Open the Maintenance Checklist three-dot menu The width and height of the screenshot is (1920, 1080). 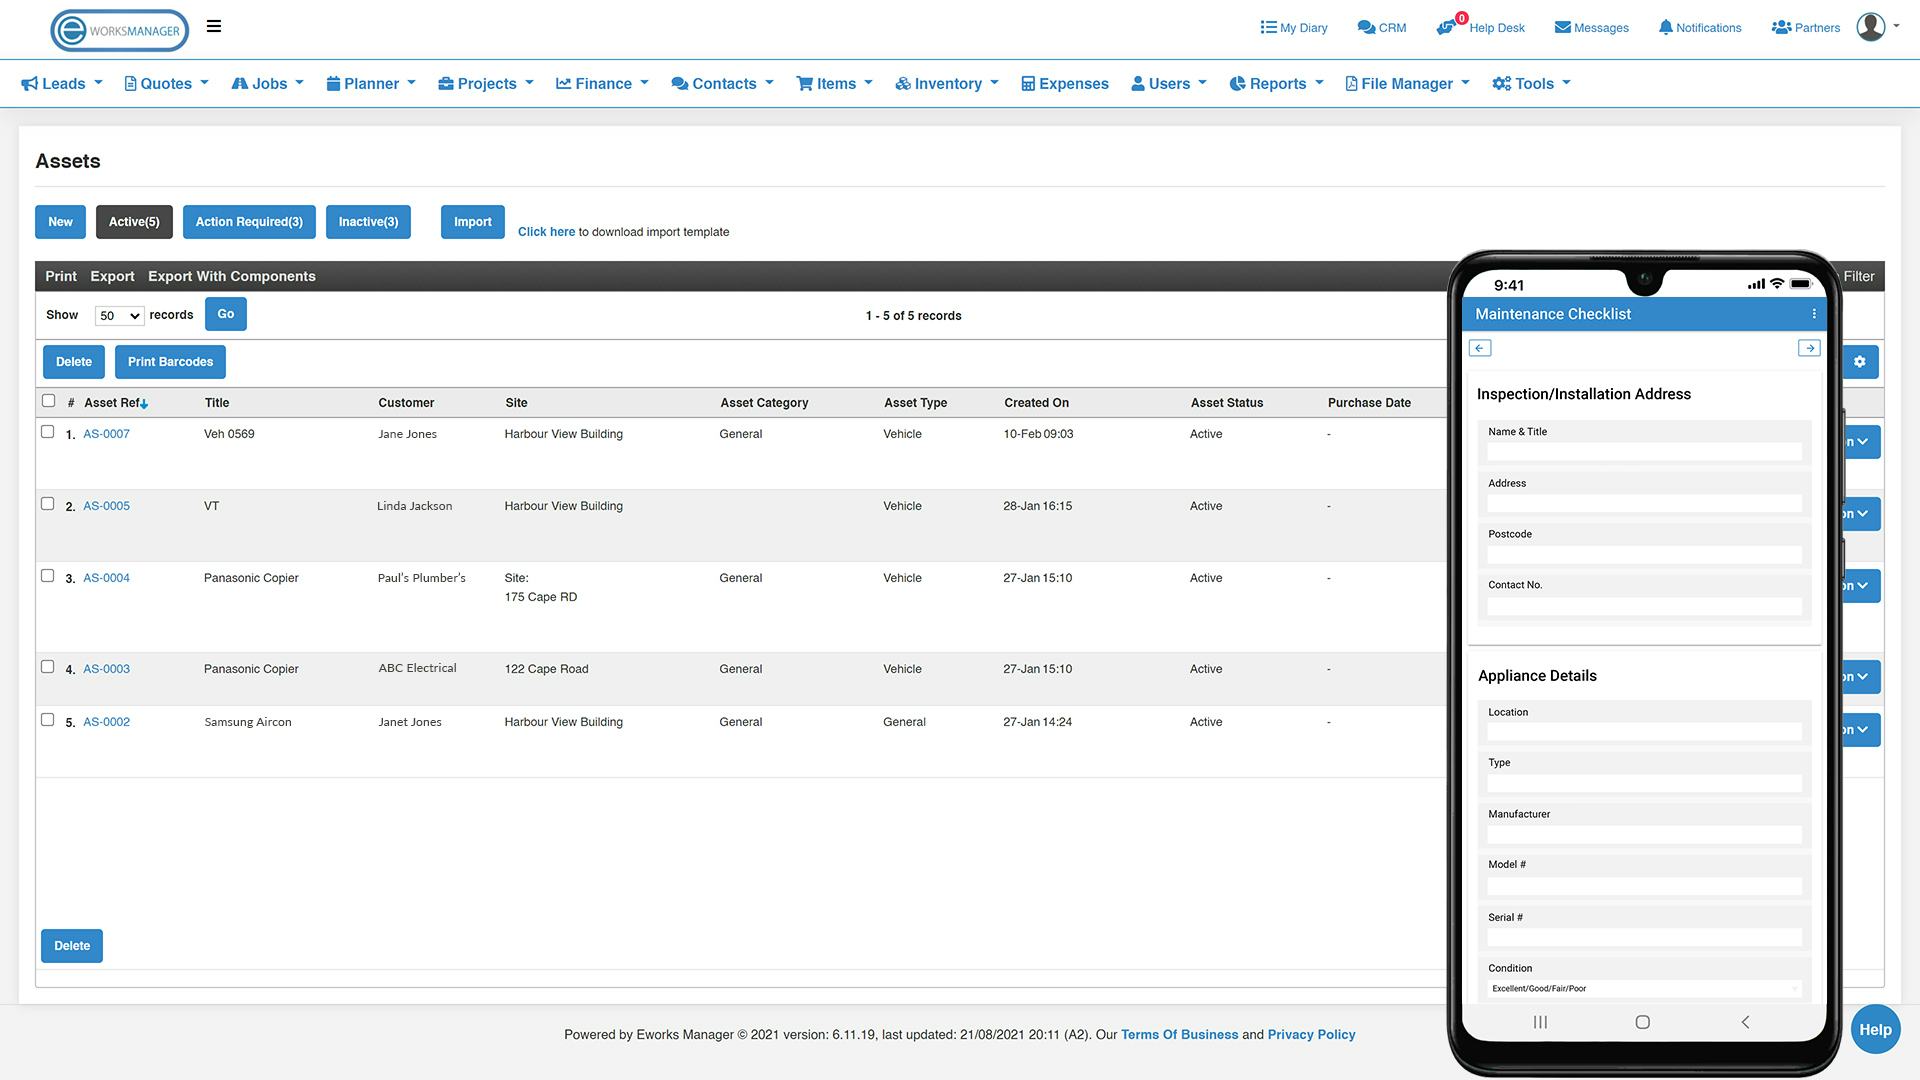click(1815, 313)
